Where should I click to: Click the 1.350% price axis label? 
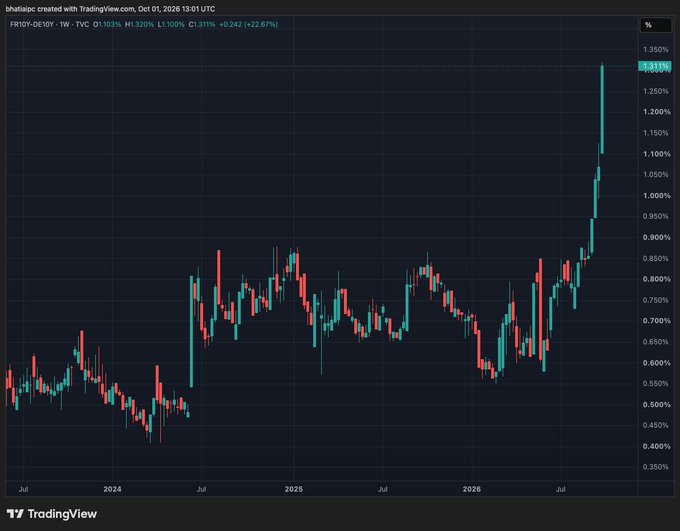click(656, 49)
